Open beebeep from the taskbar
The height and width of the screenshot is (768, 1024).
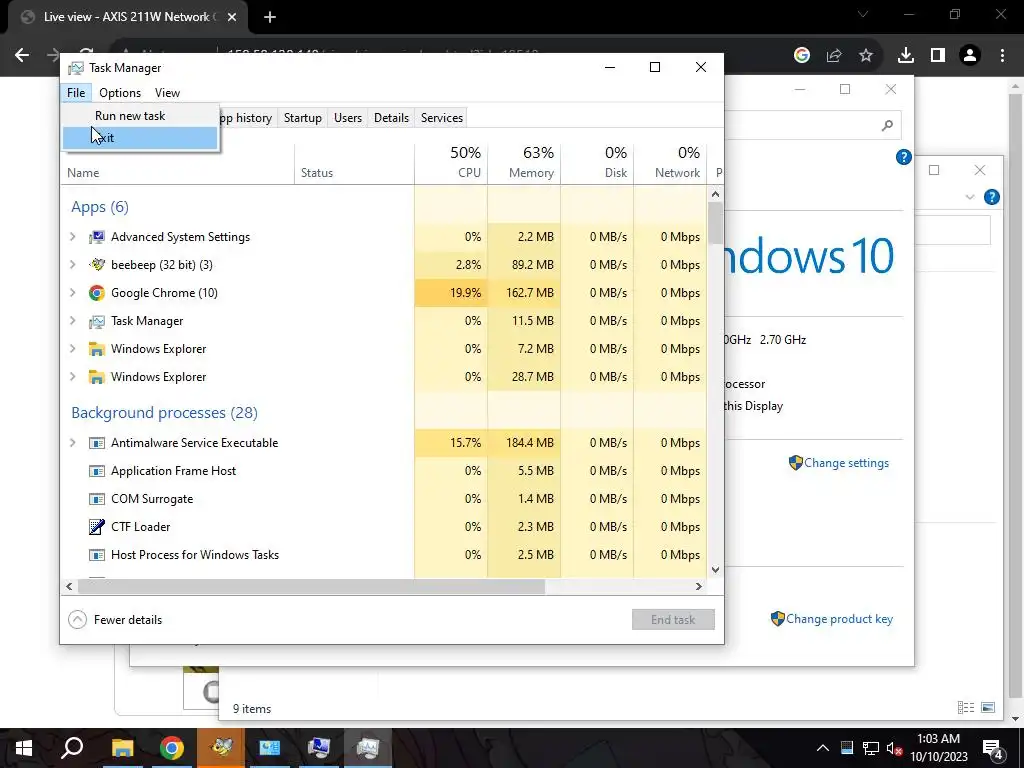[221, 748]
